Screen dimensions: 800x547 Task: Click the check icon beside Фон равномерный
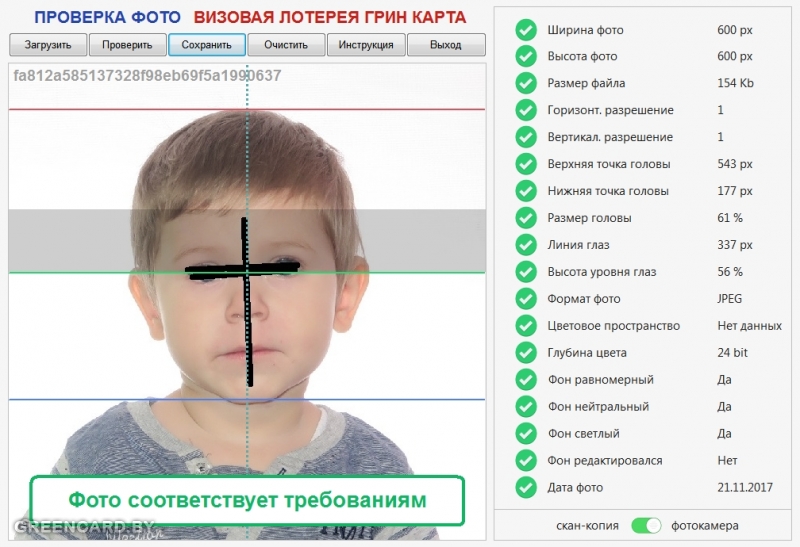coord(526,380)
